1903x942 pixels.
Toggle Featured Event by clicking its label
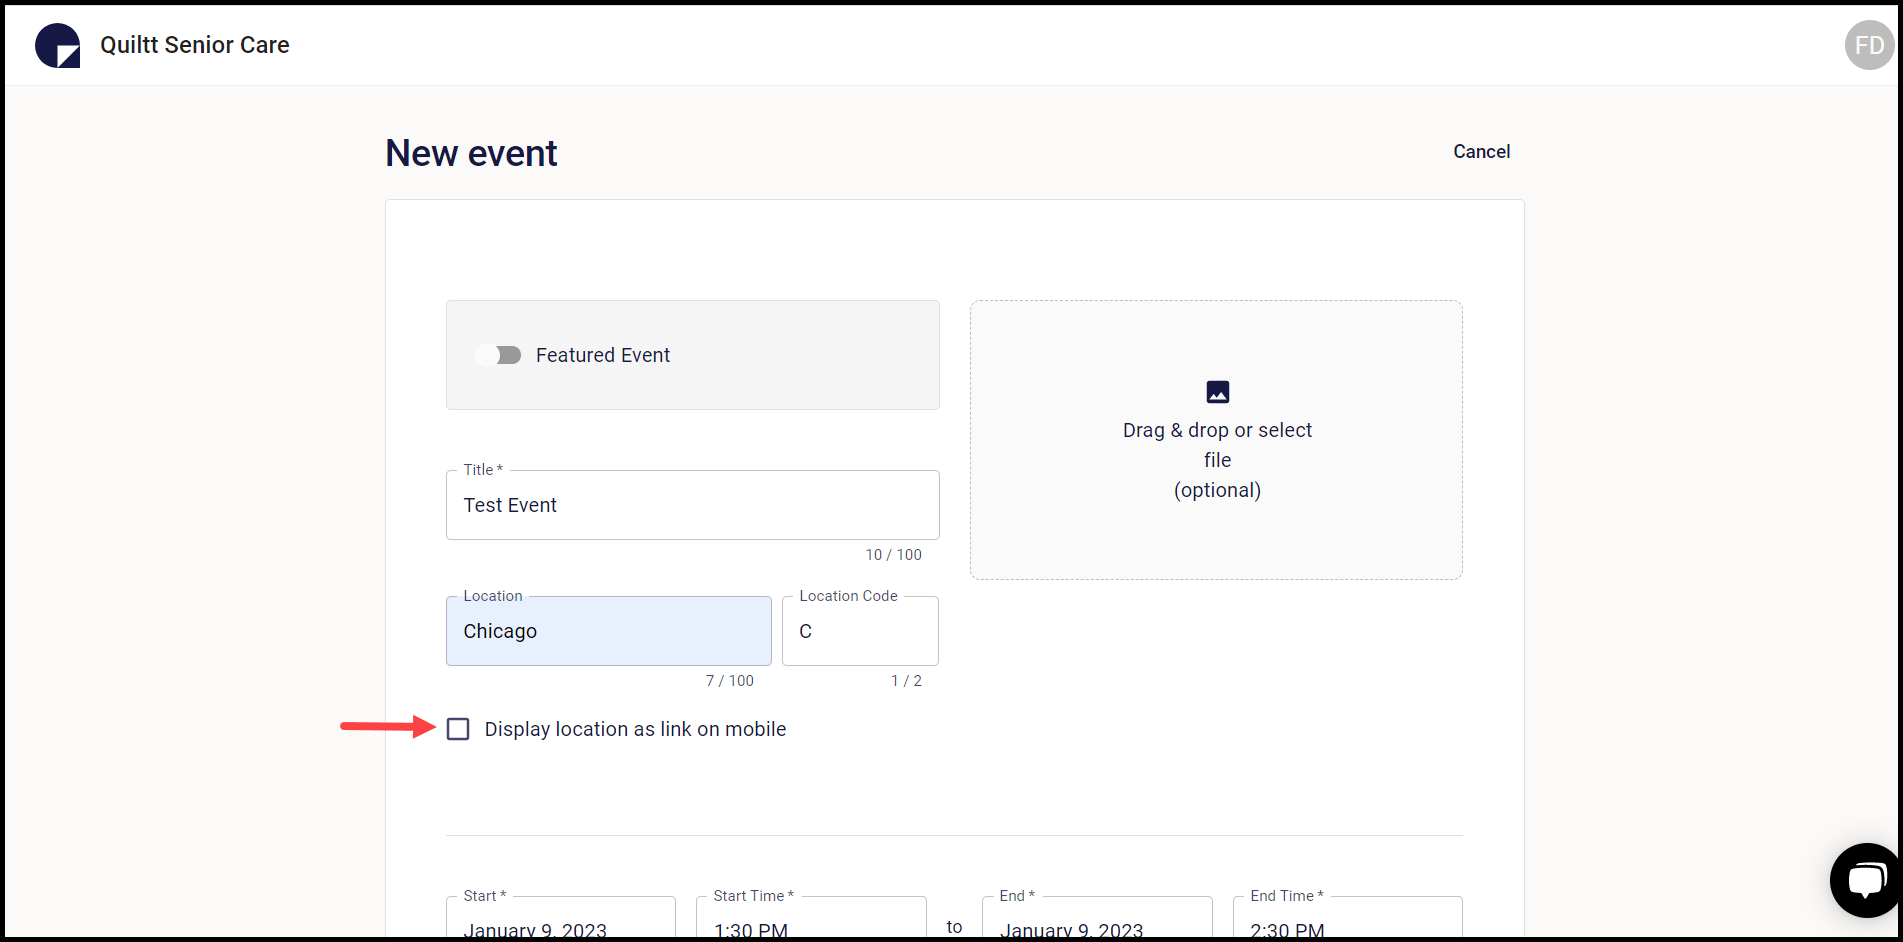[x=603, y=355]
